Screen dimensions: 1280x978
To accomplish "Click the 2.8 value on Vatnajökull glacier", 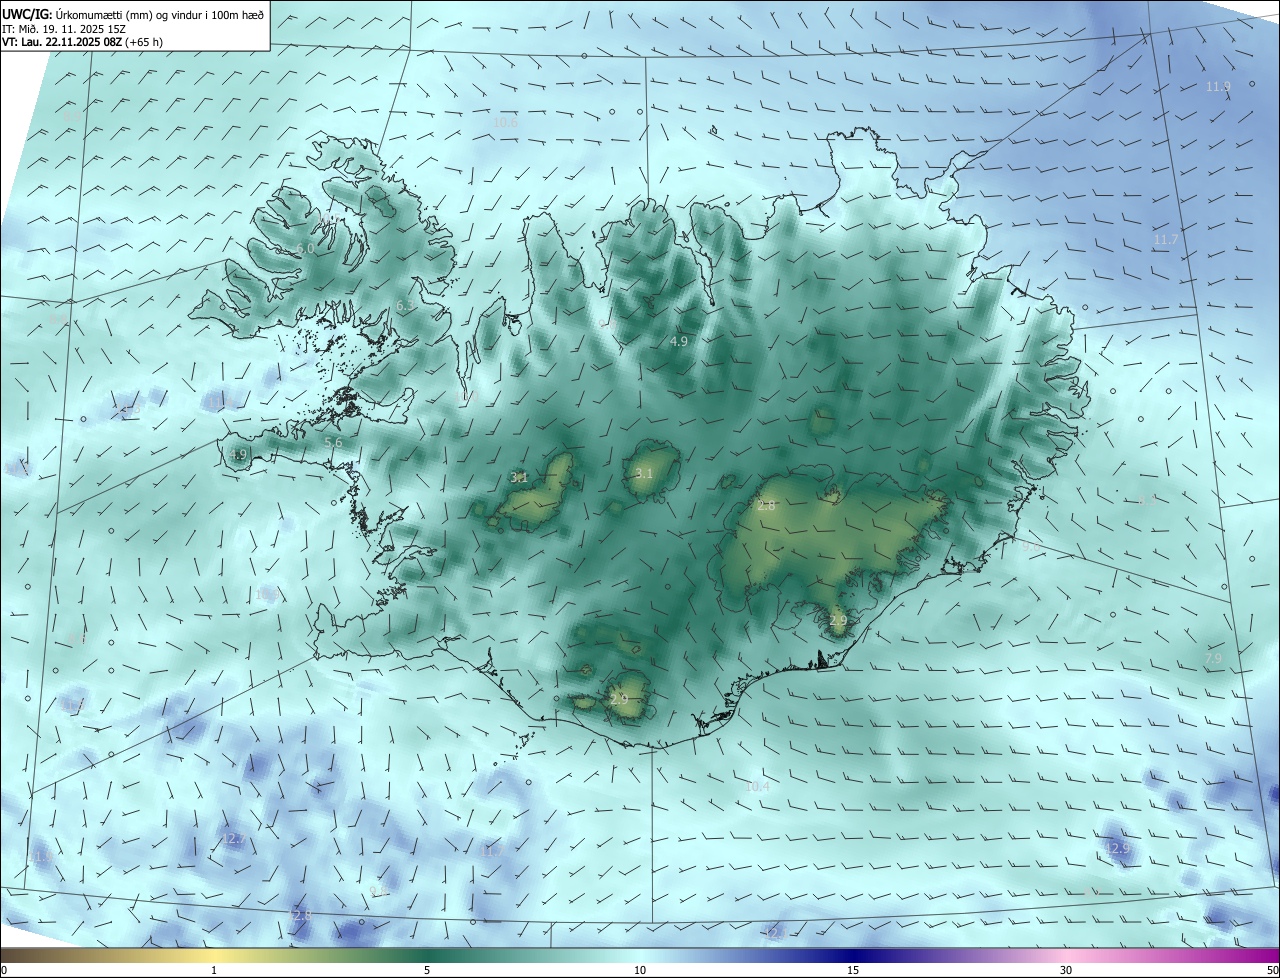I will point(766,506).
